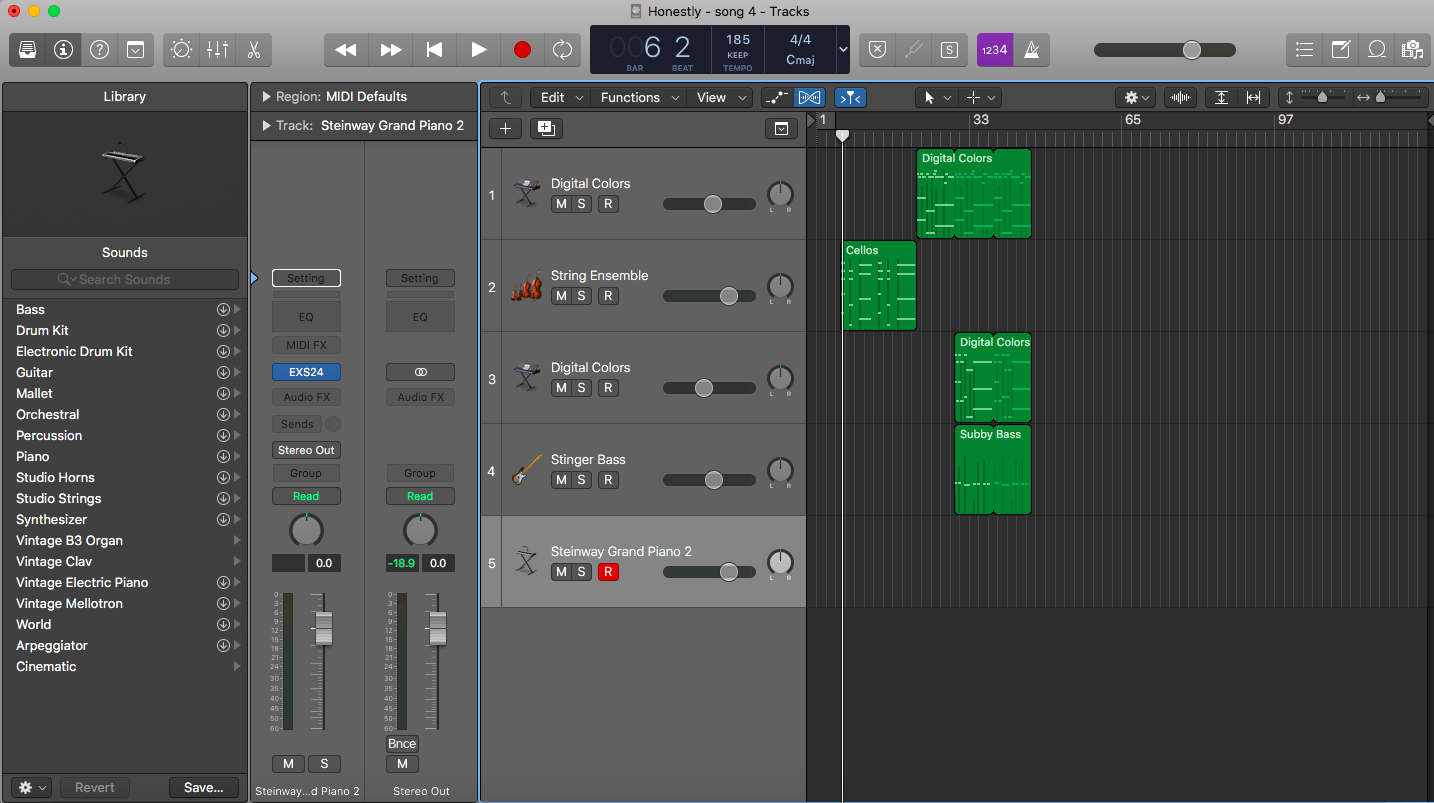Disable record on Steinway Grand Piano 2
The width and height of the screenshot is (1434, 803).
[608, 572]
